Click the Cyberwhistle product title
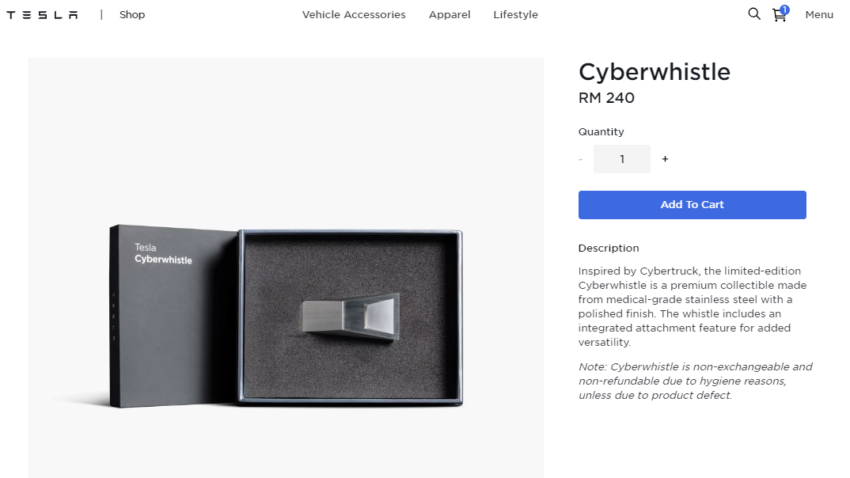Image resolution: width=850 pixels, height=478 pixels. pyautogui.click(x=654, y=72)
